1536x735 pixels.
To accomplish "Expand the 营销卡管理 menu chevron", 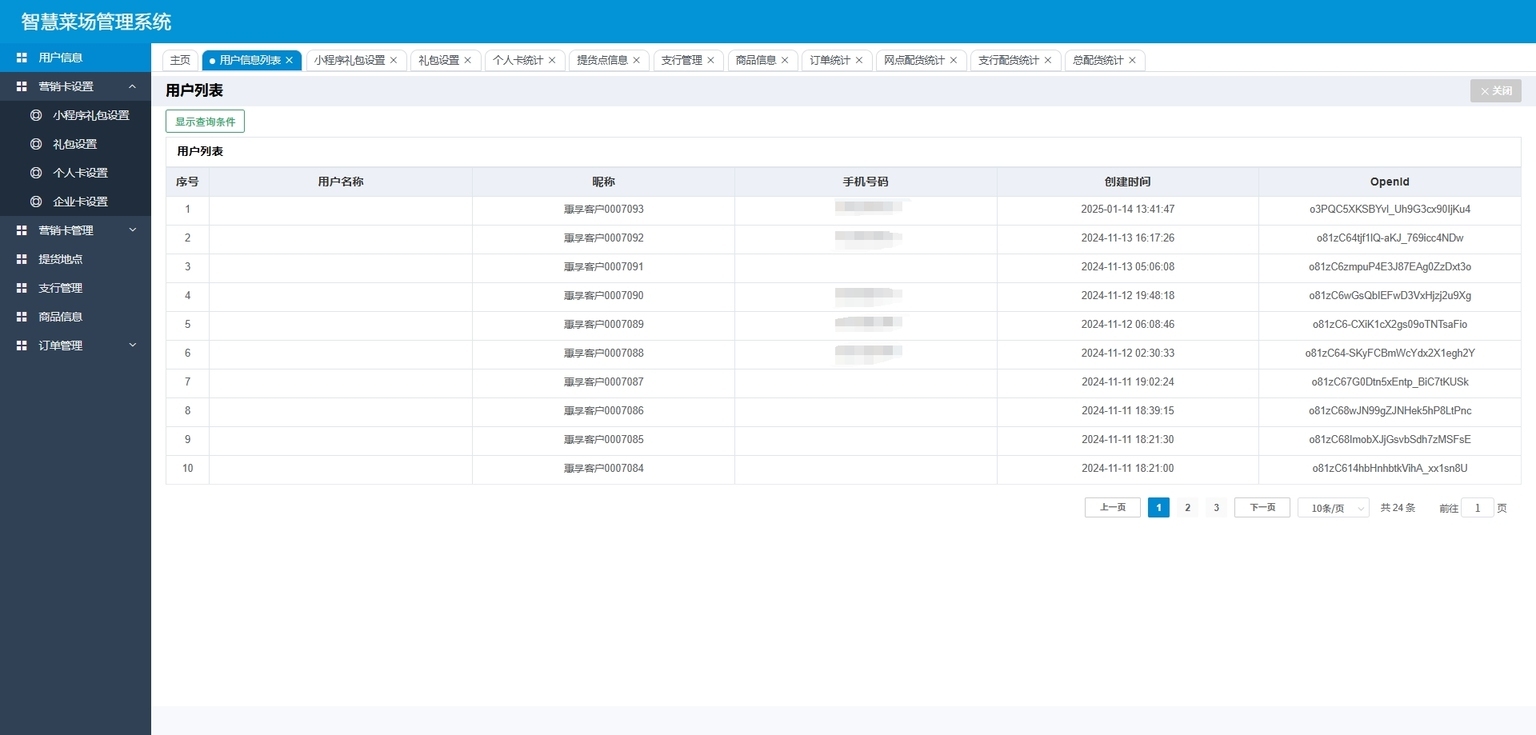I will tap(132, 231).
